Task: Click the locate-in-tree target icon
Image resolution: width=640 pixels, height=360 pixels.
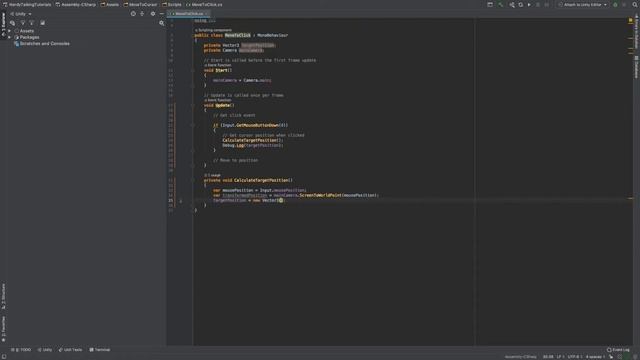Action: [133, 14]
